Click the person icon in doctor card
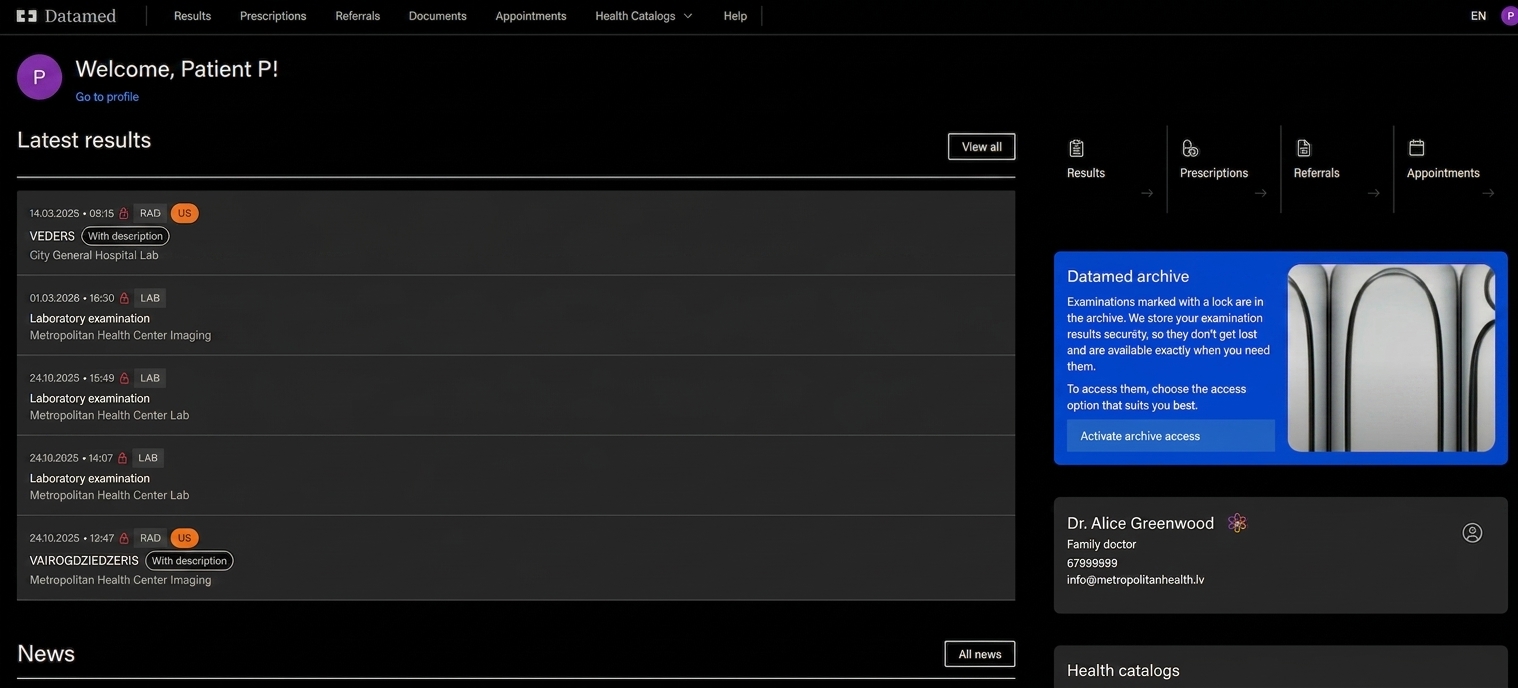Image resolution: width=1518 pixels, height=688 pixels. click(x=1472, y=532)
